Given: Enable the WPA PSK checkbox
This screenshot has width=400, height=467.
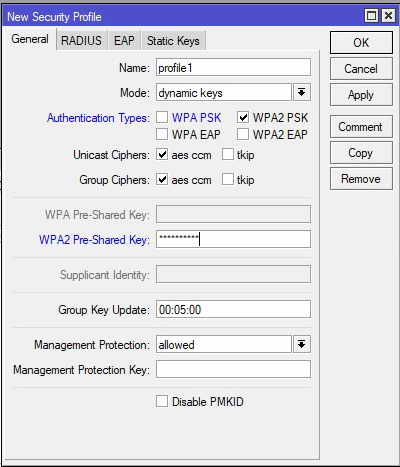Looking at the screenshot, I should [162, 117].
